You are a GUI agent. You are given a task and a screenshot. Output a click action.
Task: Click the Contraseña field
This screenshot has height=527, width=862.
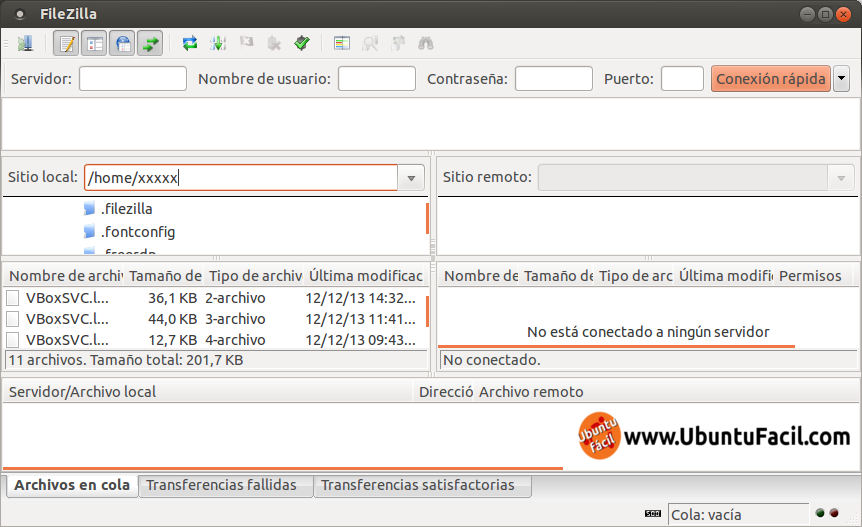point(554,79)
